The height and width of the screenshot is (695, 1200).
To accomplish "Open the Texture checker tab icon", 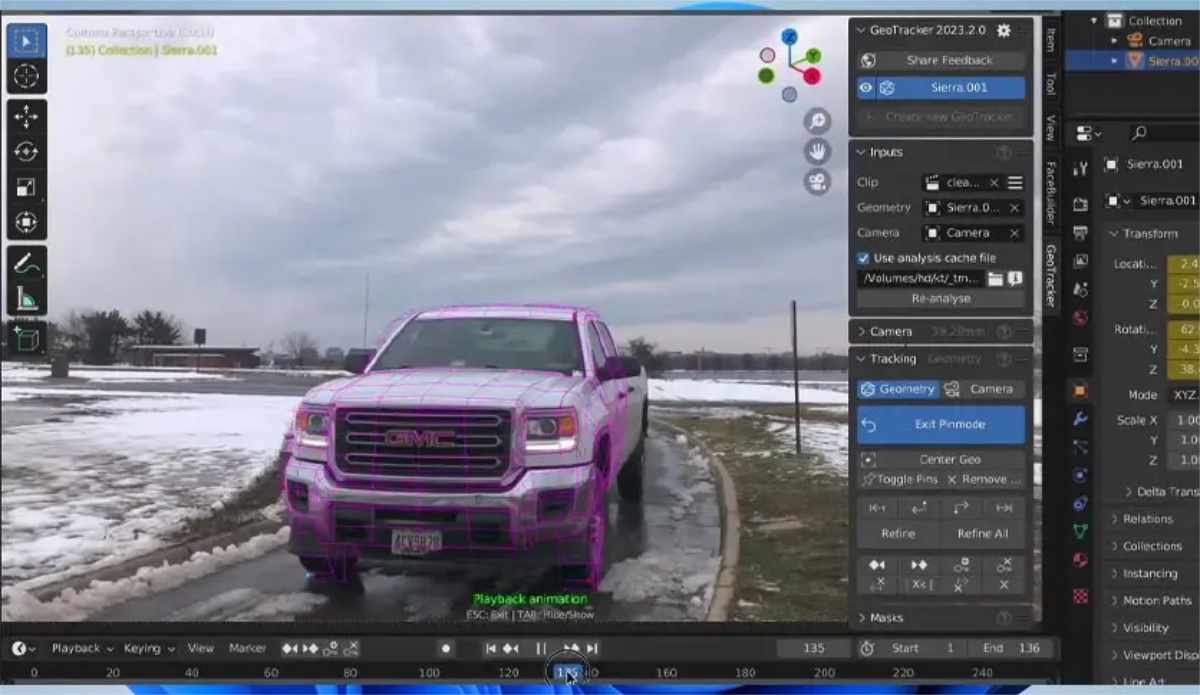I will [x=1080, y=595].
